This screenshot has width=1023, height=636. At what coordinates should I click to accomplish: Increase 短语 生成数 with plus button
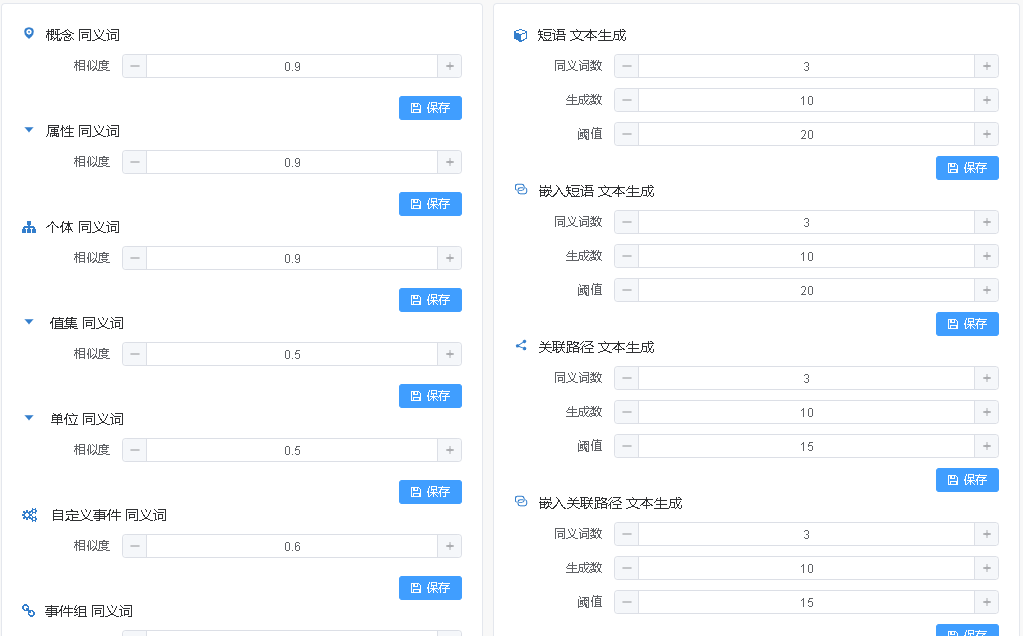(x=986, y=99)
